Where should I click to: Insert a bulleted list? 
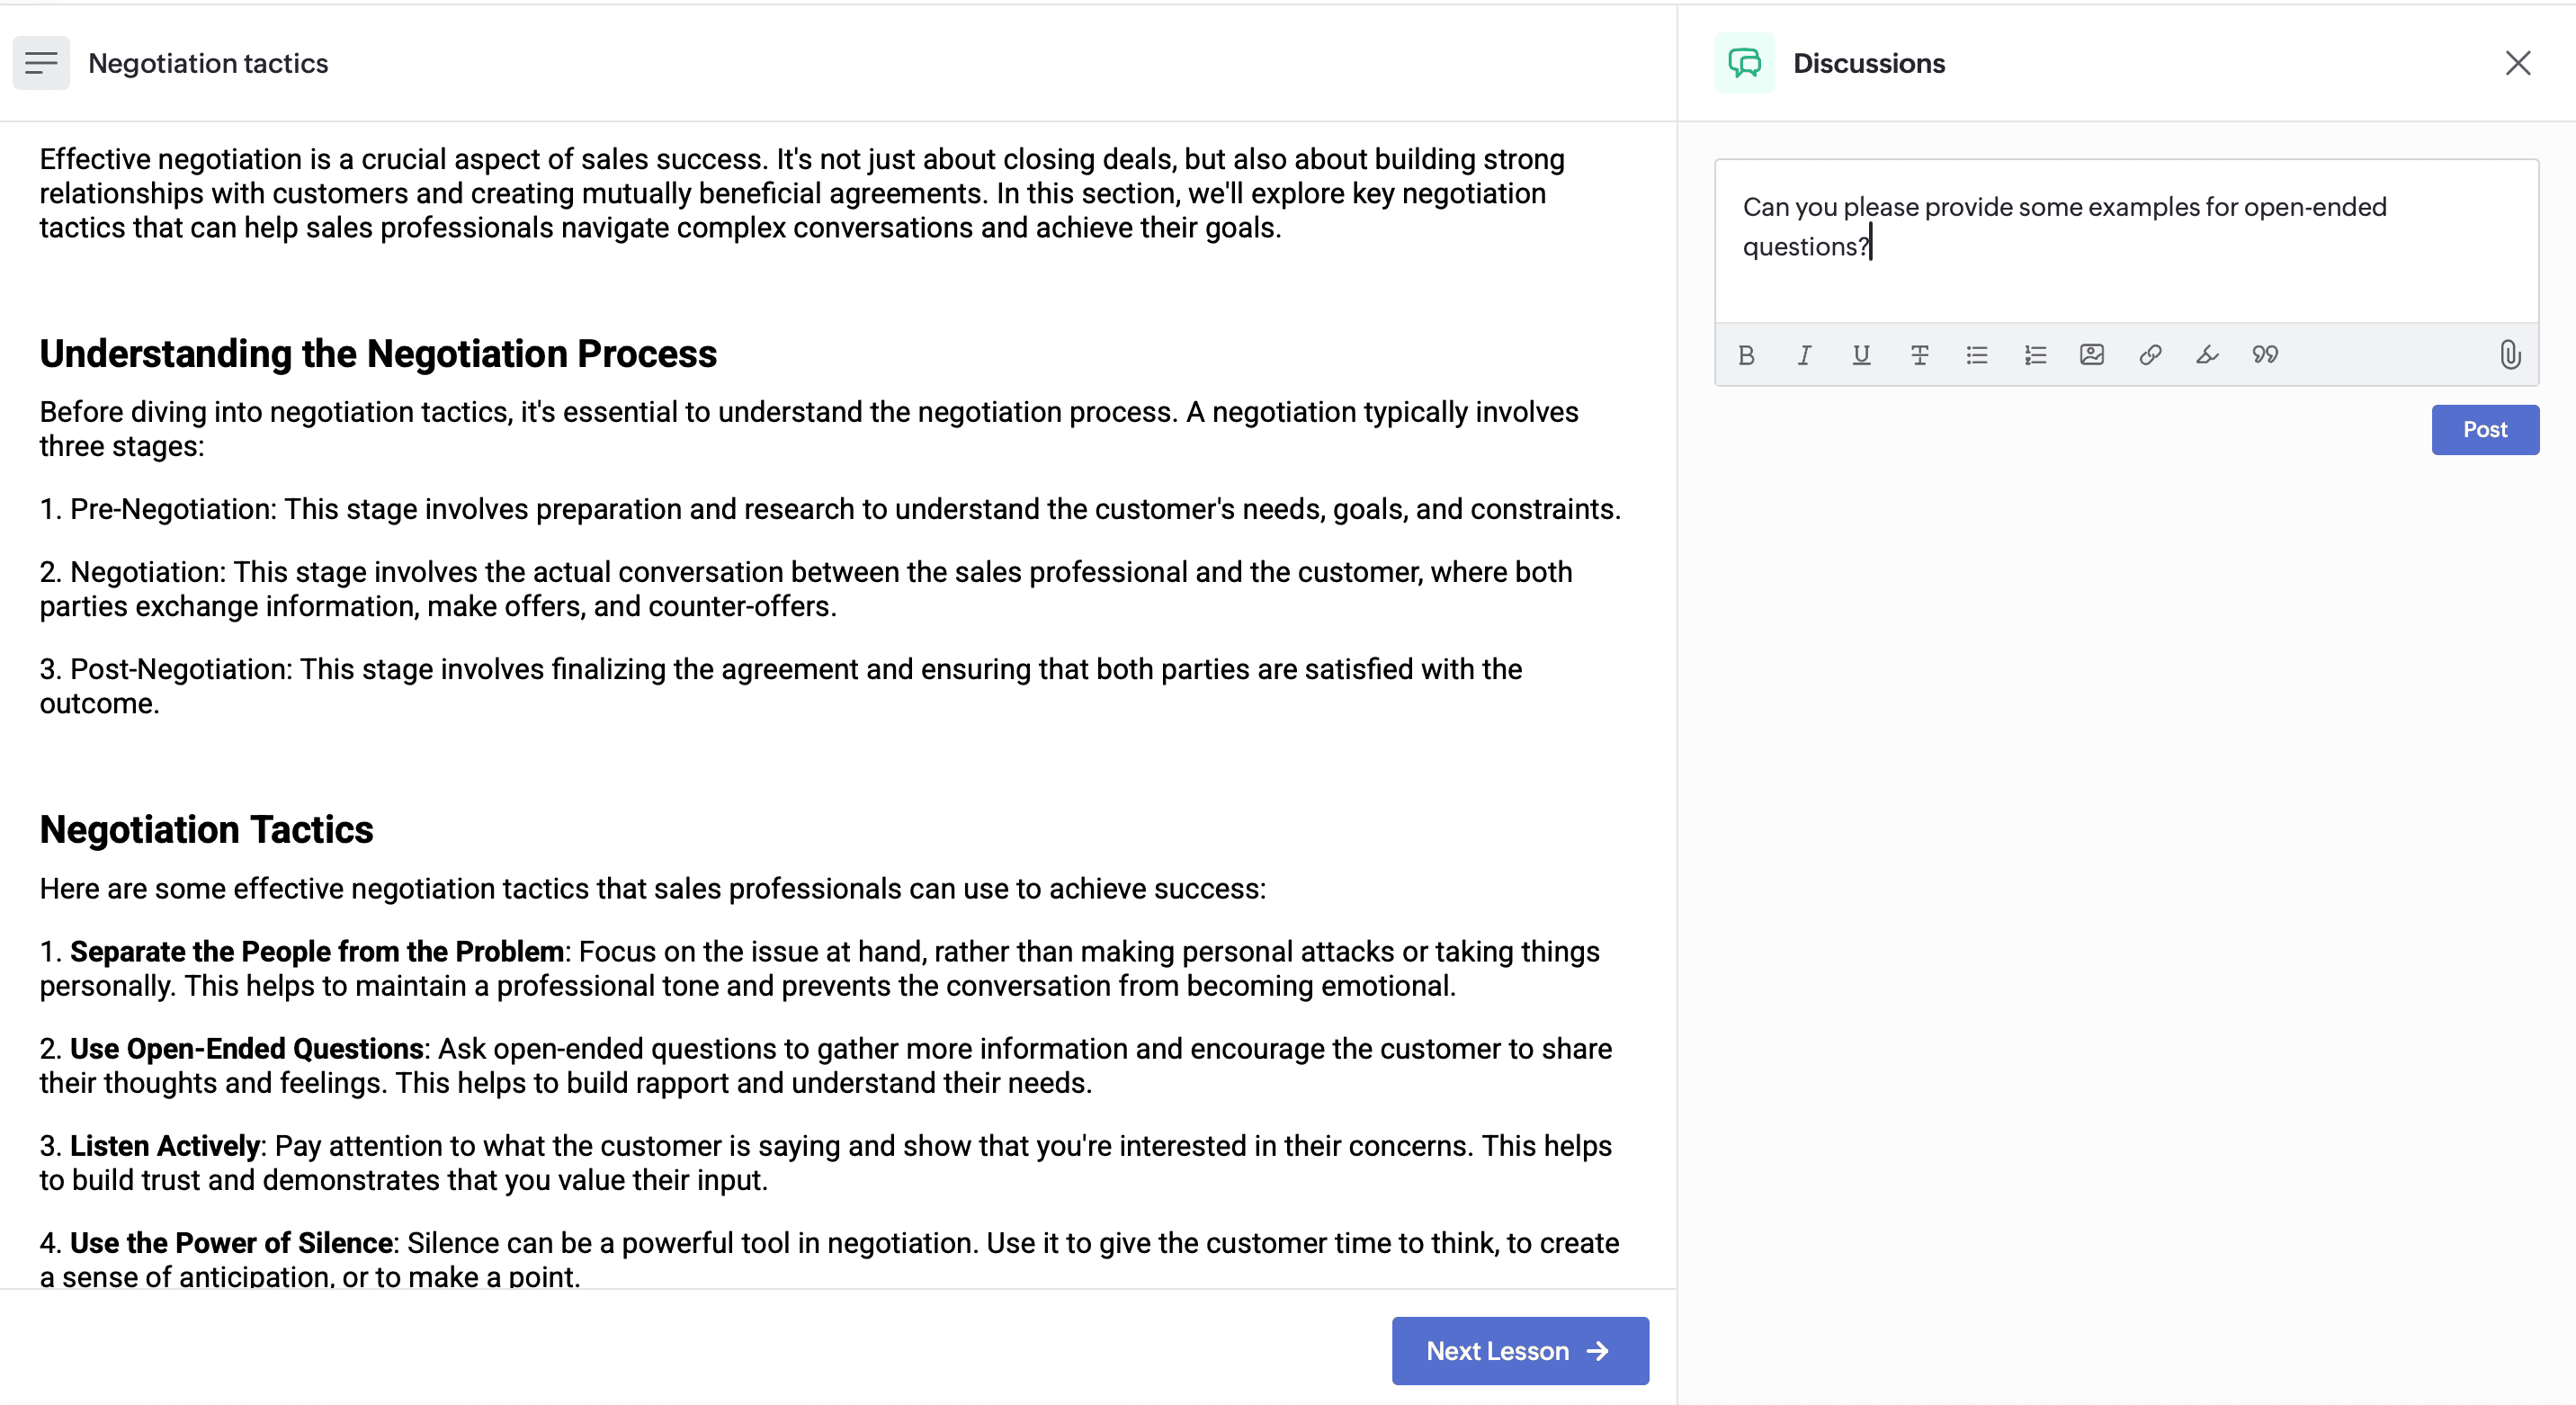pos(1976,355)
